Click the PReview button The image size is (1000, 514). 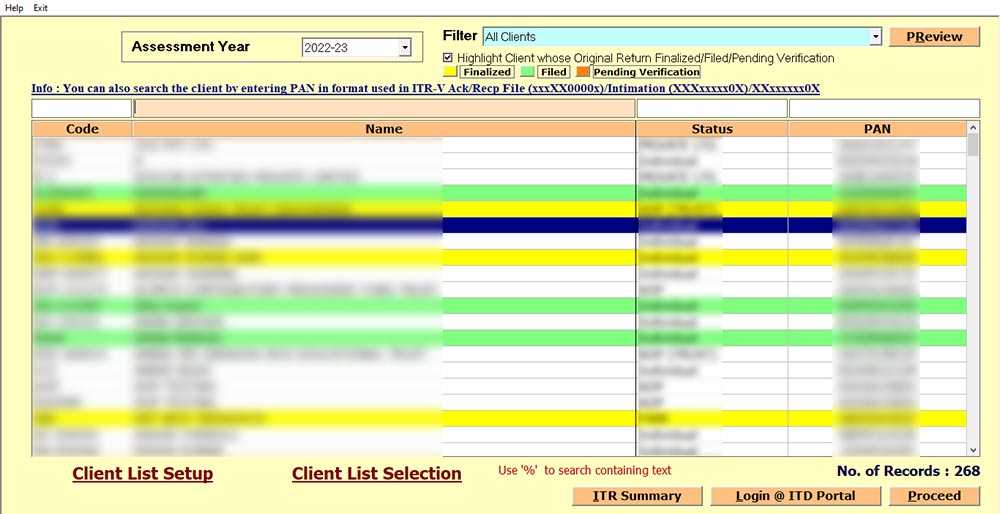click(934, 37)
